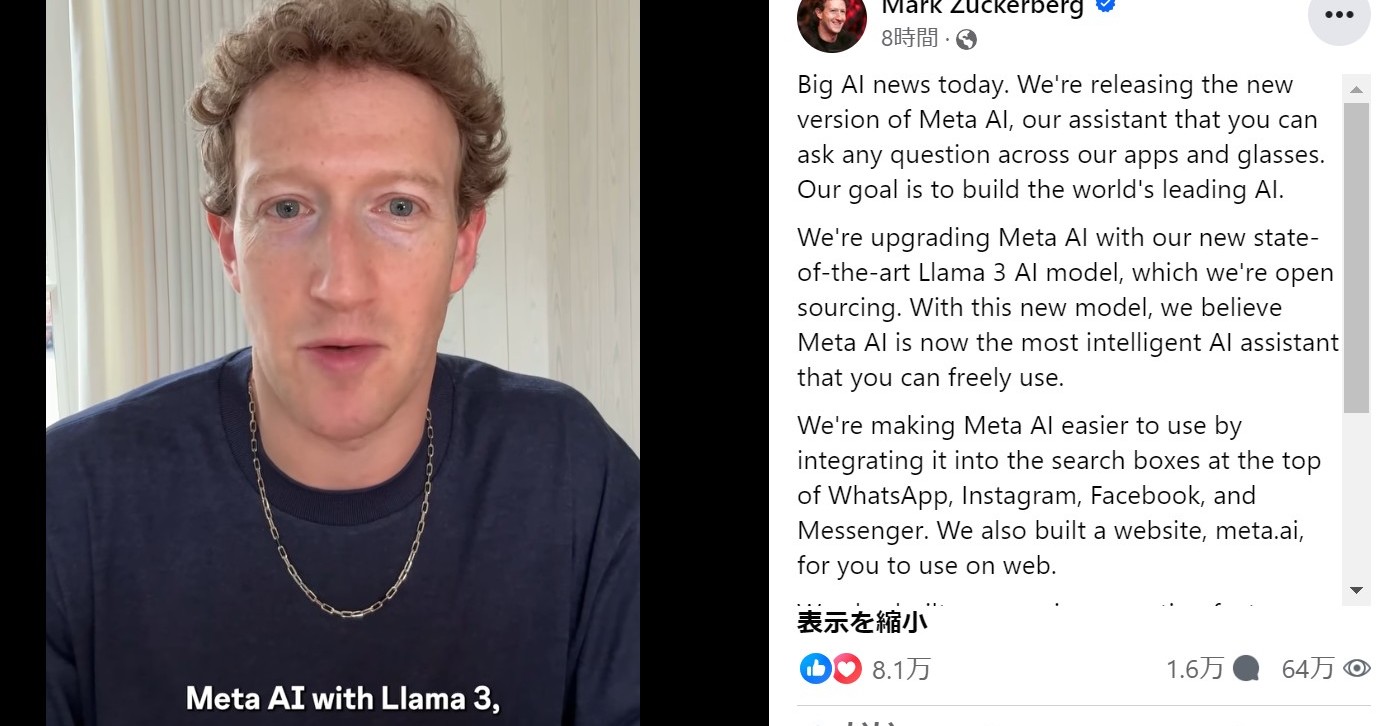Open Mark Zuckerberg profile name link
The width and height of the screenshot is (1387, 726).
pyautogui.click(x=982, y=7)
